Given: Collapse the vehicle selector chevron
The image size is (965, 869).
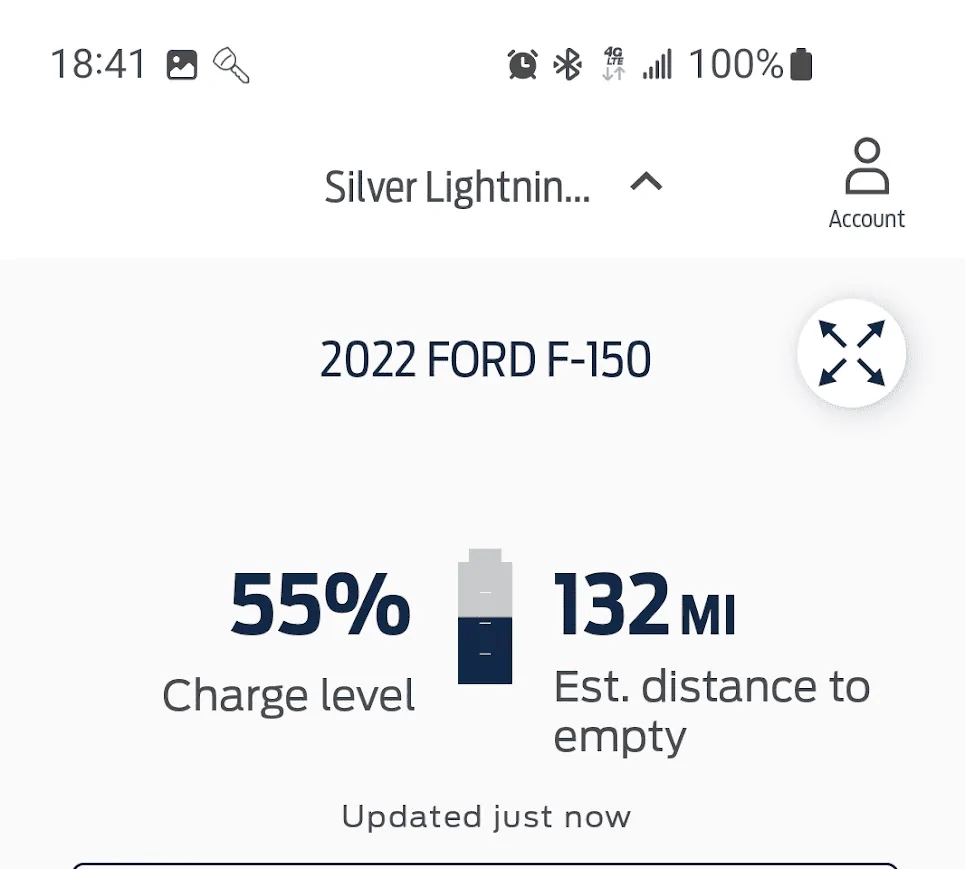Looking at the screenshot, I should (646, 182).
